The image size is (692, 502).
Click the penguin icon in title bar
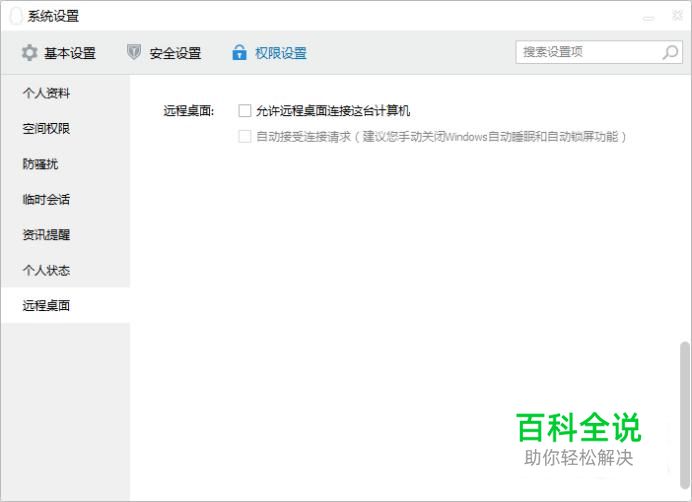[x=16, y=16]
